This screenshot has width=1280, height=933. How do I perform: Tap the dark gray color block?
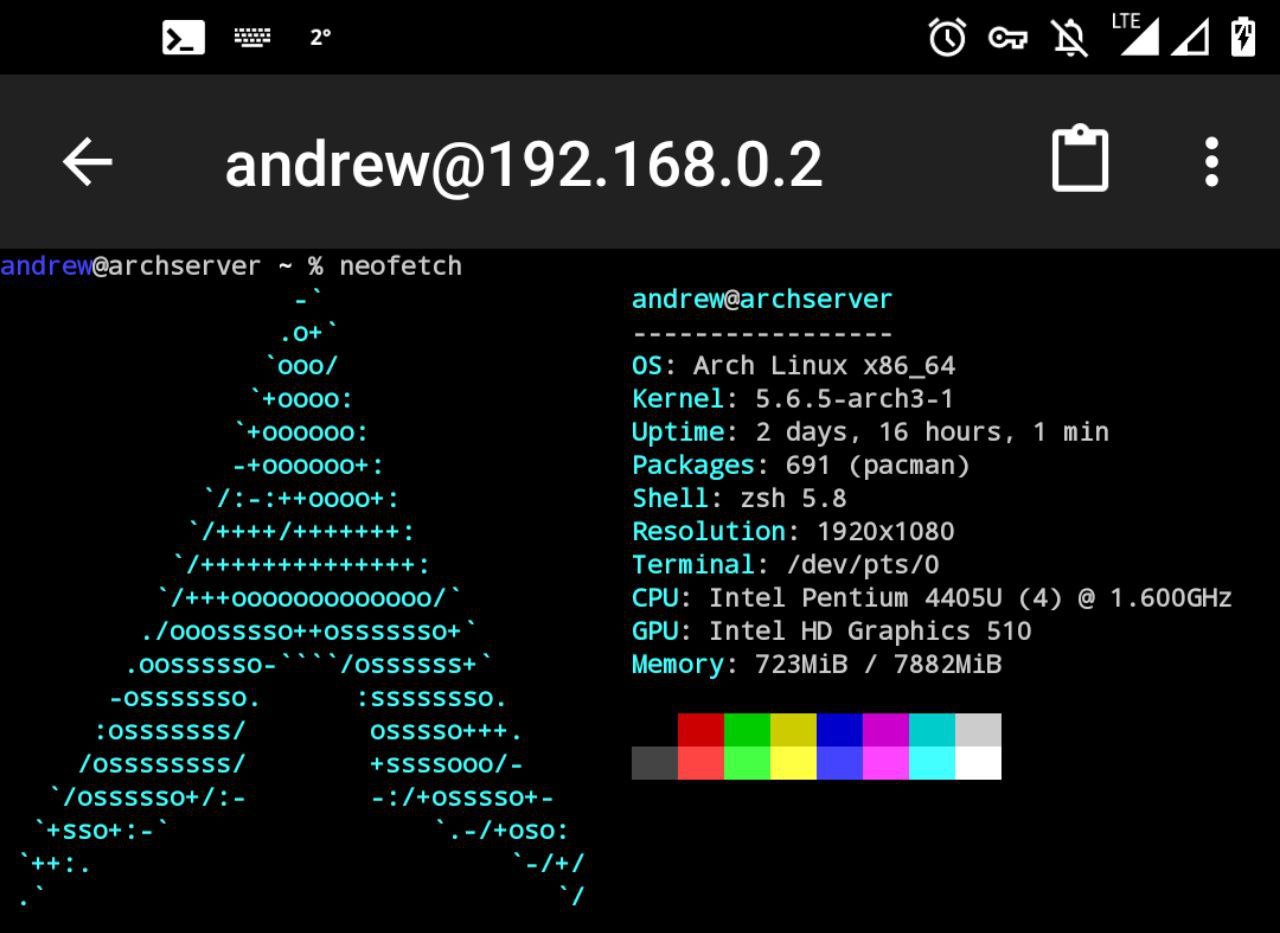pyautogui.click(x=655, y=763)
